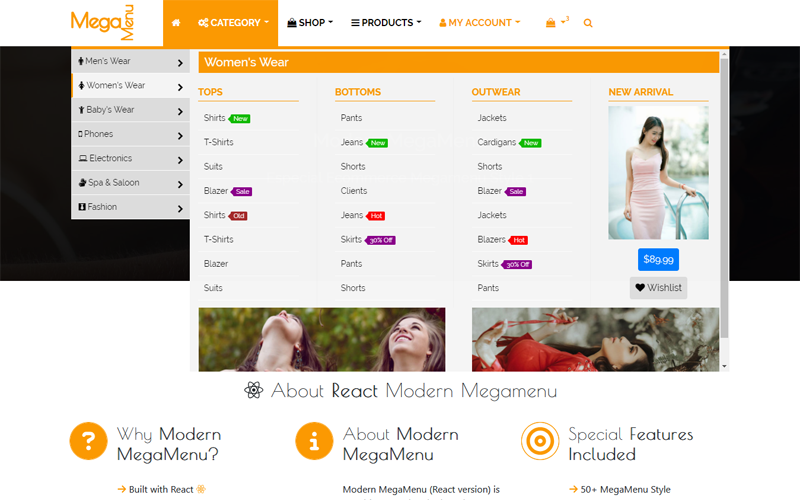The width and height of the screenshot is (800, 500).
Task: Click the Sale badge beside Tops Blazer
Action: 242,192
